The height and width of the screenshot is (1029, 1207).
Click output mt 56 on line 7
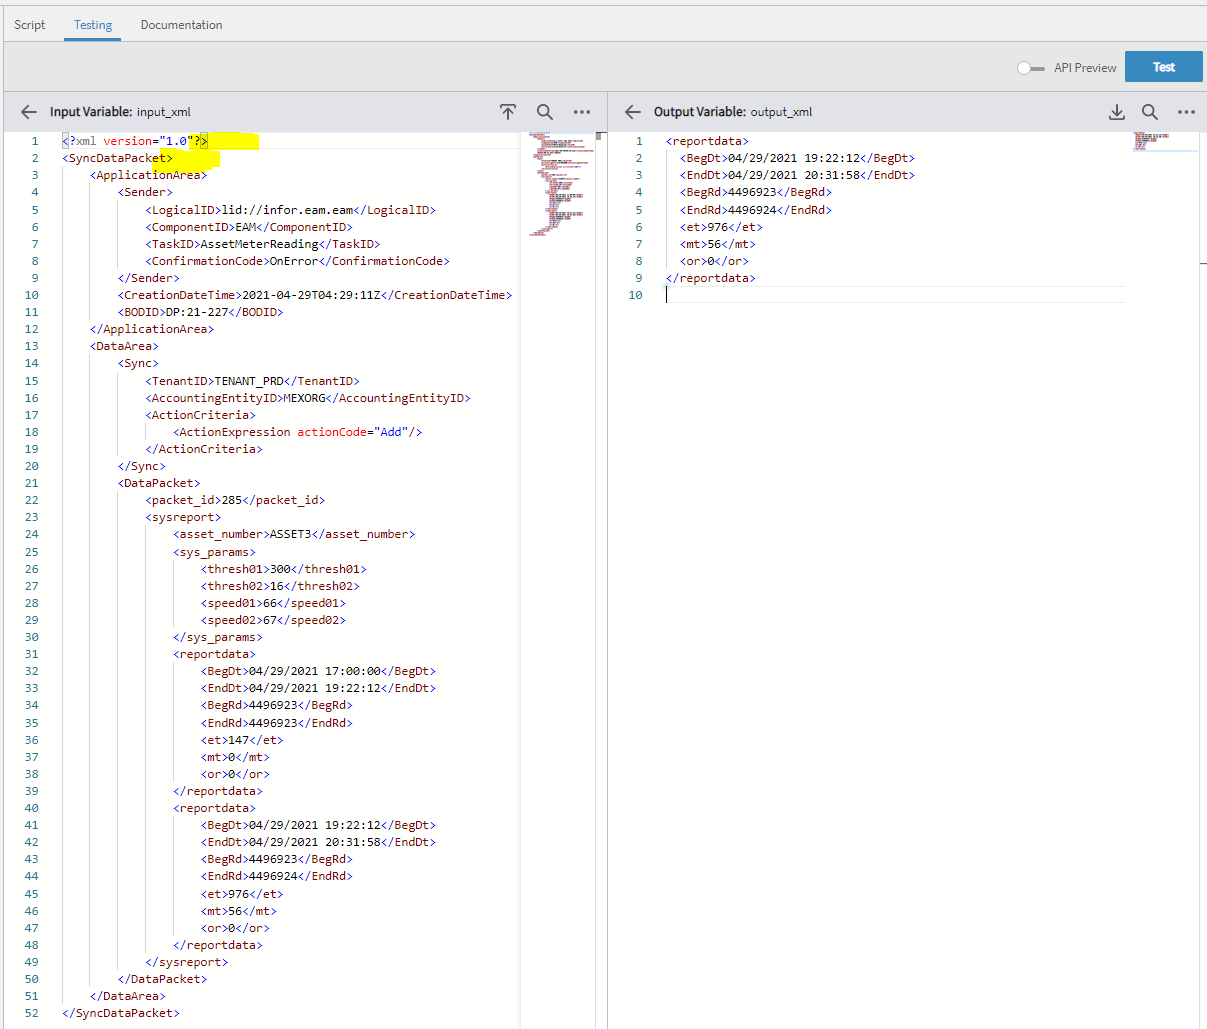tap(718, 244)
